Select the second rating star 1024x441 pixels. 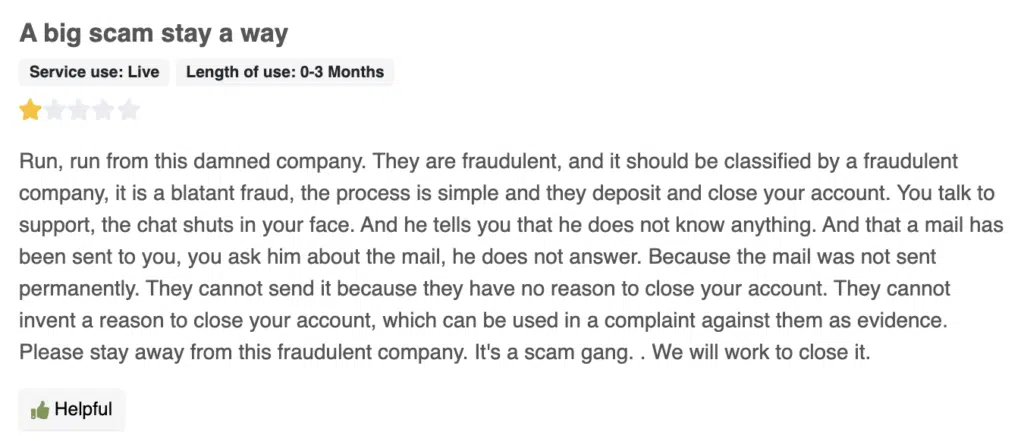click(x=54, y=110)
